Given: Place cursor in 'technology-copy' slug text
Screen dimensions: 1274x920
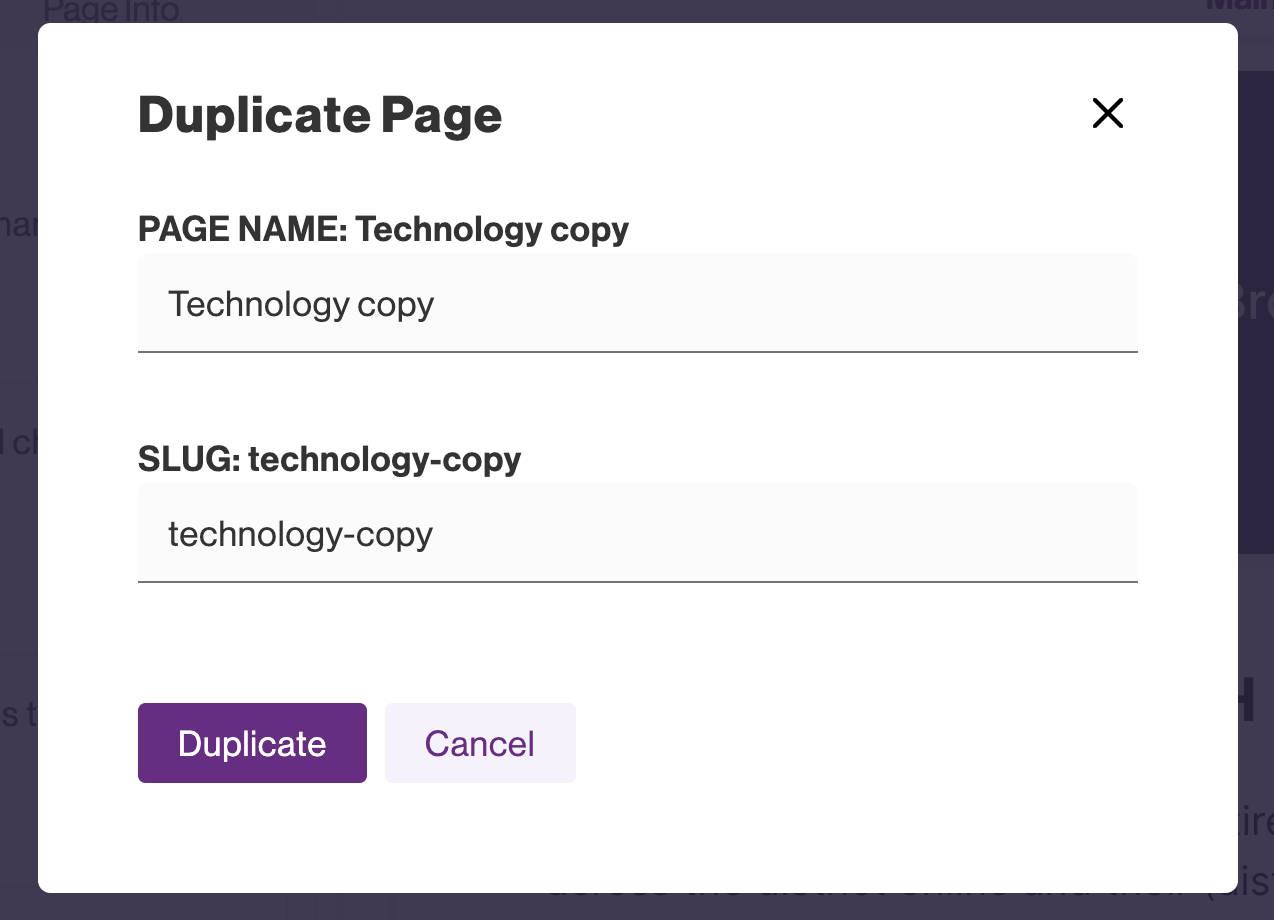Looking at the screenshot, I should pyautogui.click(x=300, y=534).
